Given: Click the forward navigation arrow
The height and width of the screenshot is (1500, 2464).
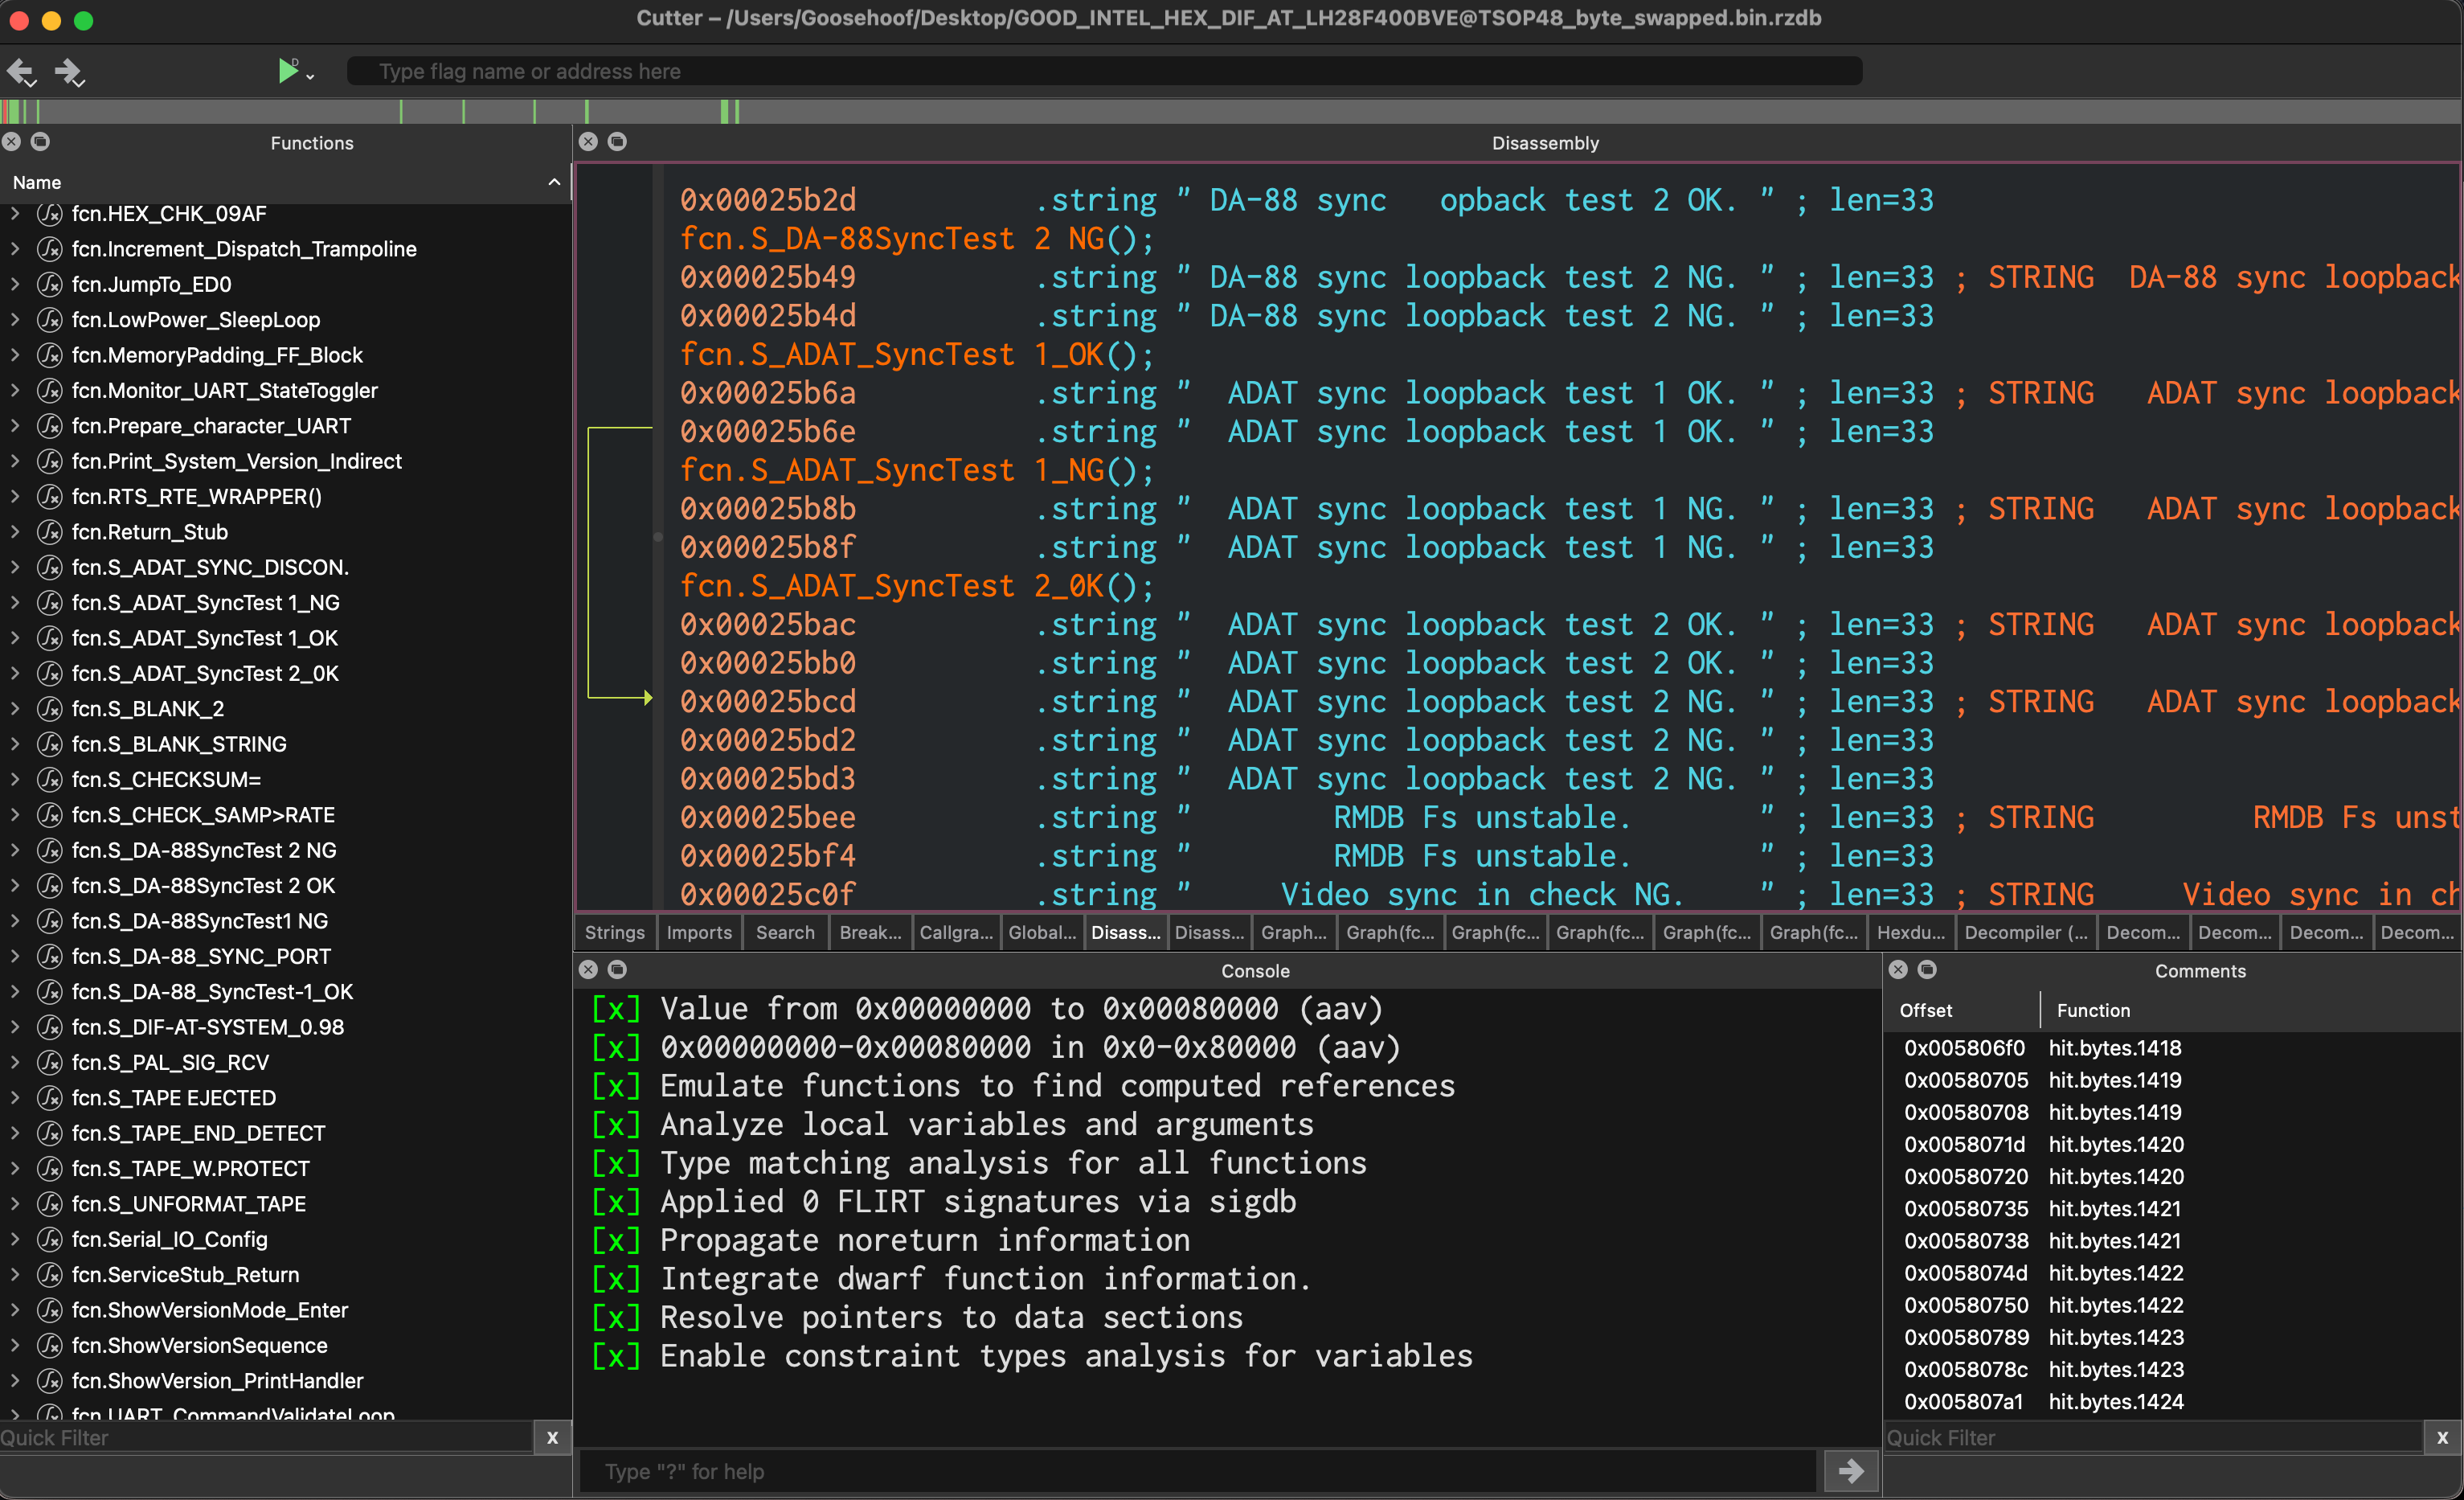Looking at the screenshot, I should click(68, 71).
